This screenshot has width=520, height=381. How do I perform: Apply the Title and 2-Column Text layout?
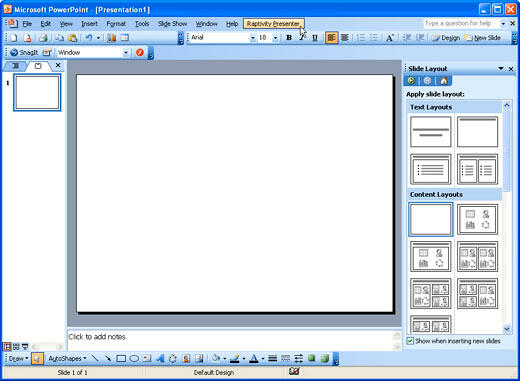(477, 169)
